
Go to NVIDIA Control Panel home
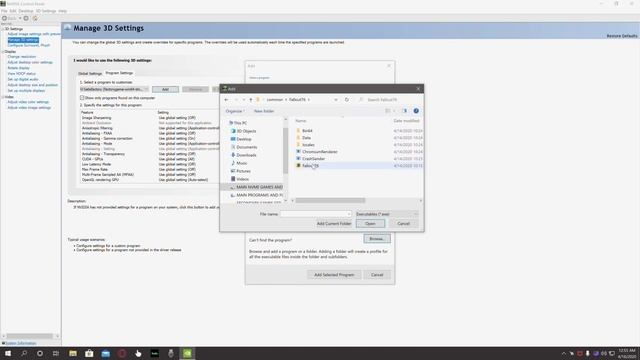[35, 18]
